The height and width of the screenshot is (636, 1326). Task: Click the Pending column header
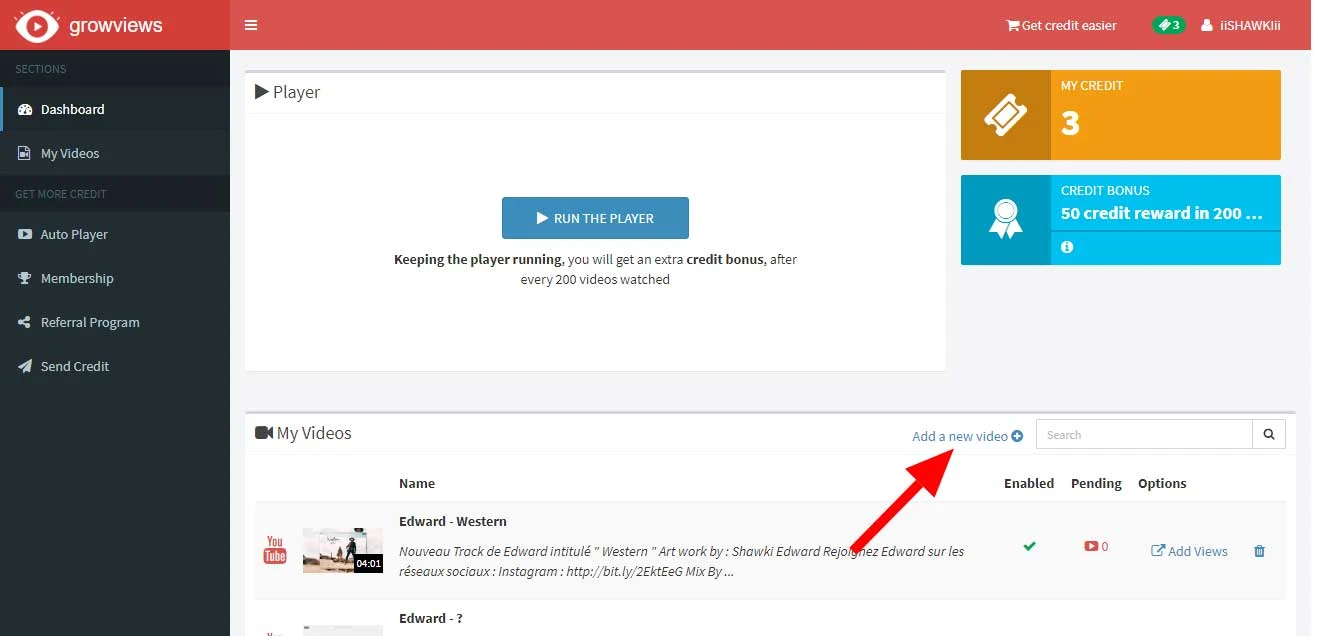click(x=1096, y=483)
